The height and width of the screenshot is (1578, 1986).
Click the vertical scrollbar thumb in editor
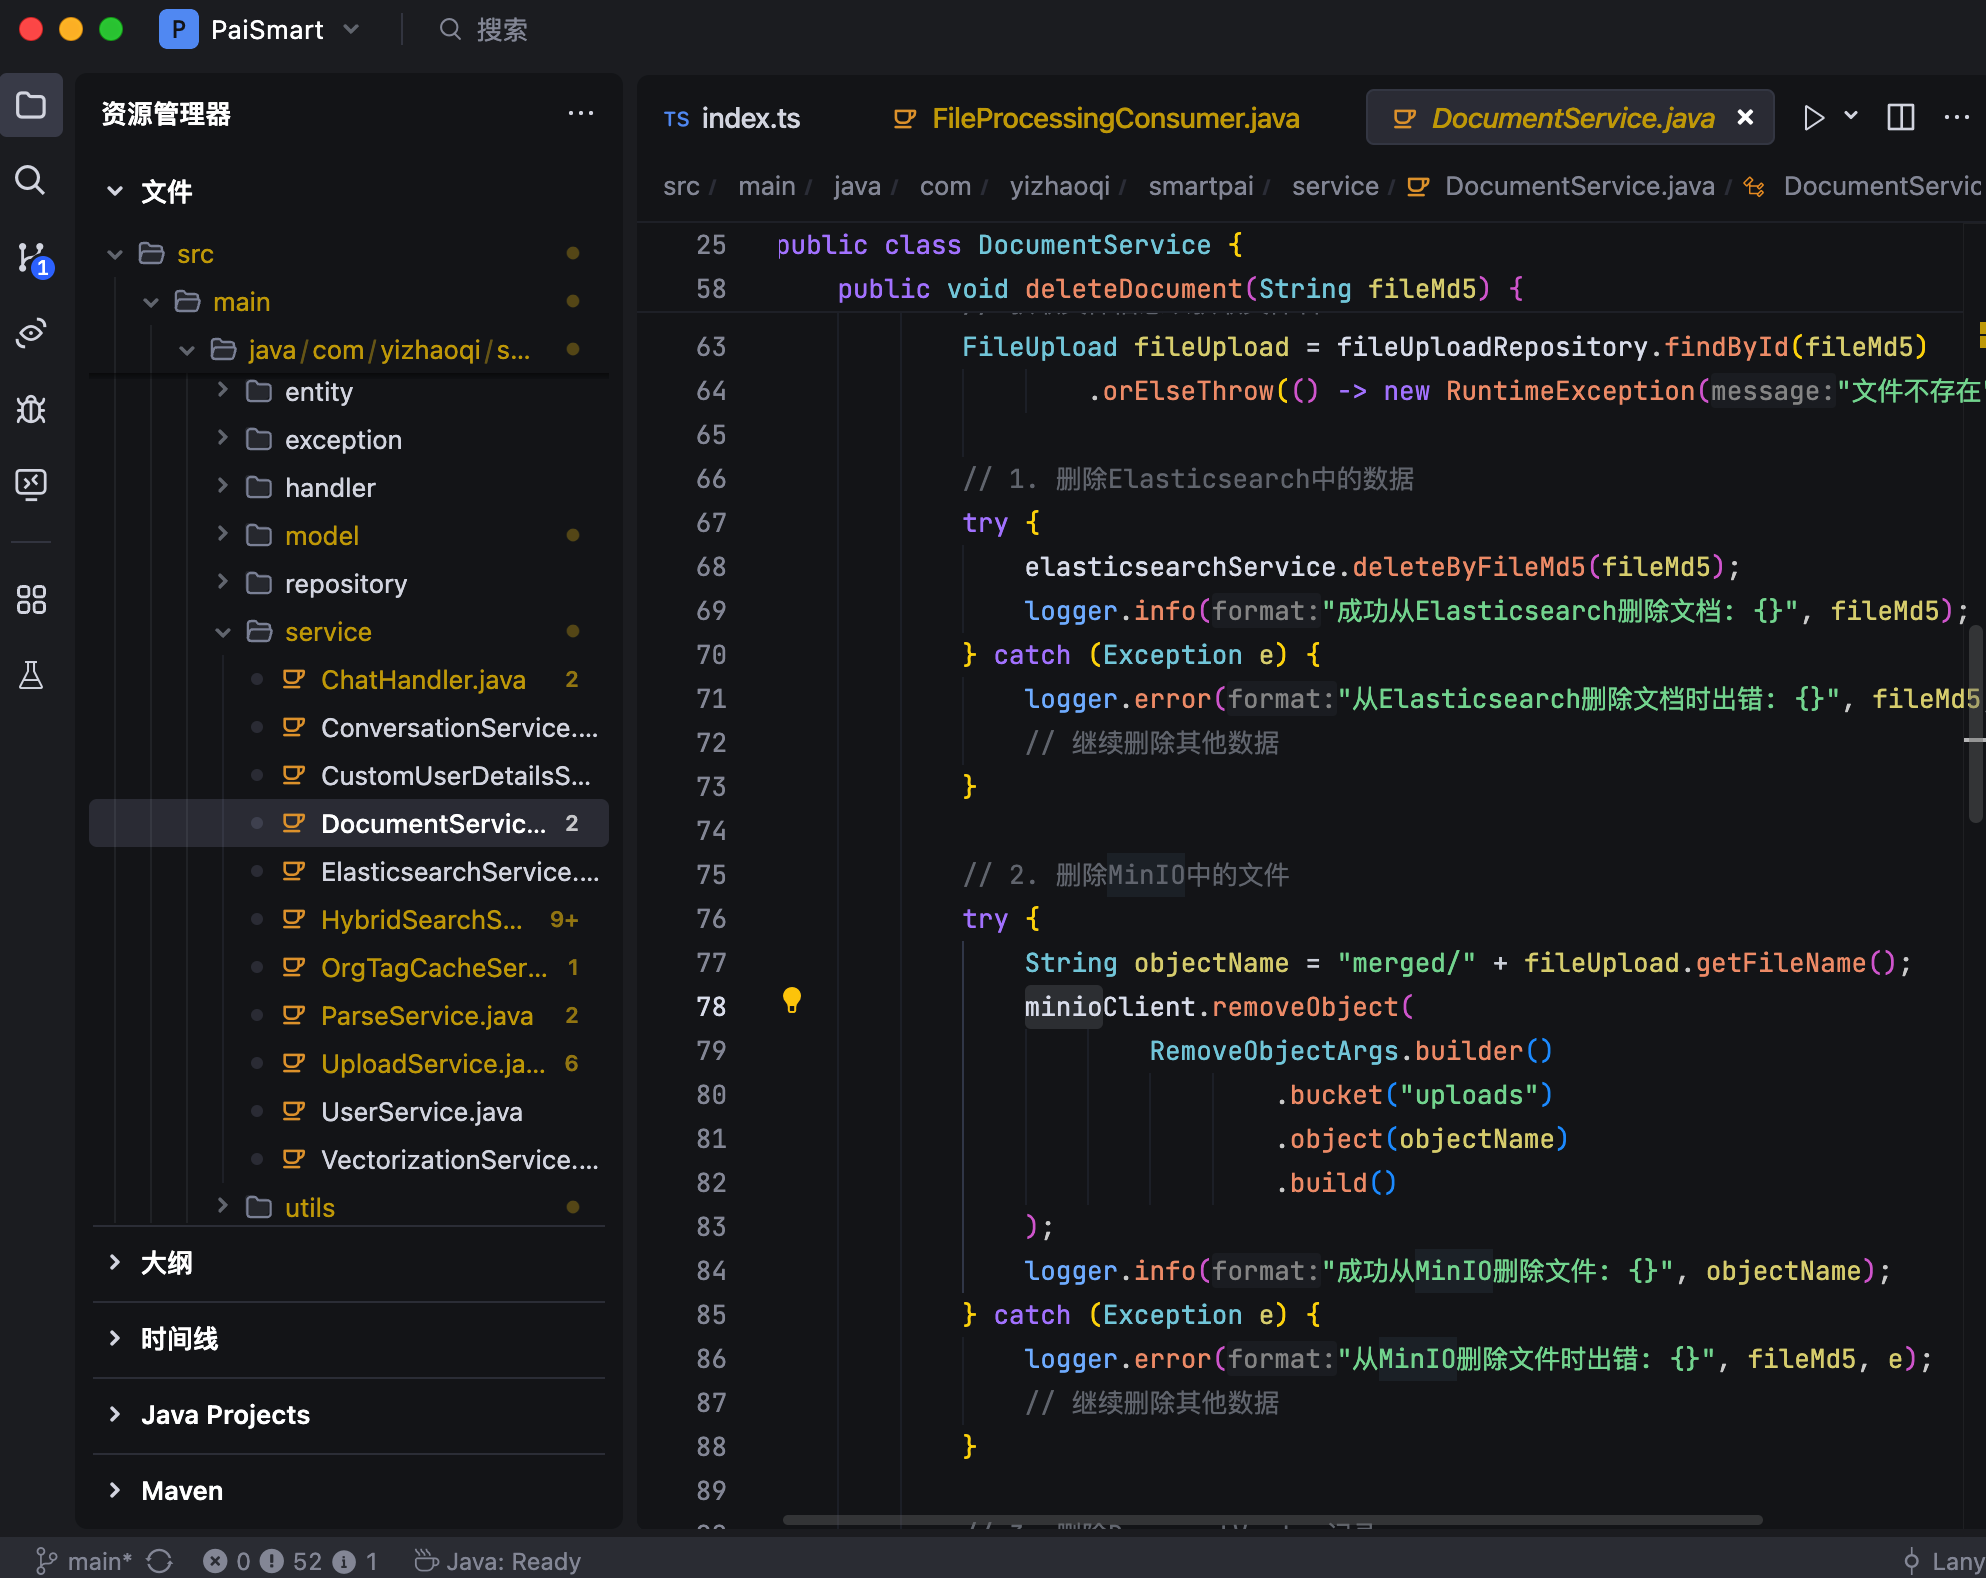(1974, 724)
